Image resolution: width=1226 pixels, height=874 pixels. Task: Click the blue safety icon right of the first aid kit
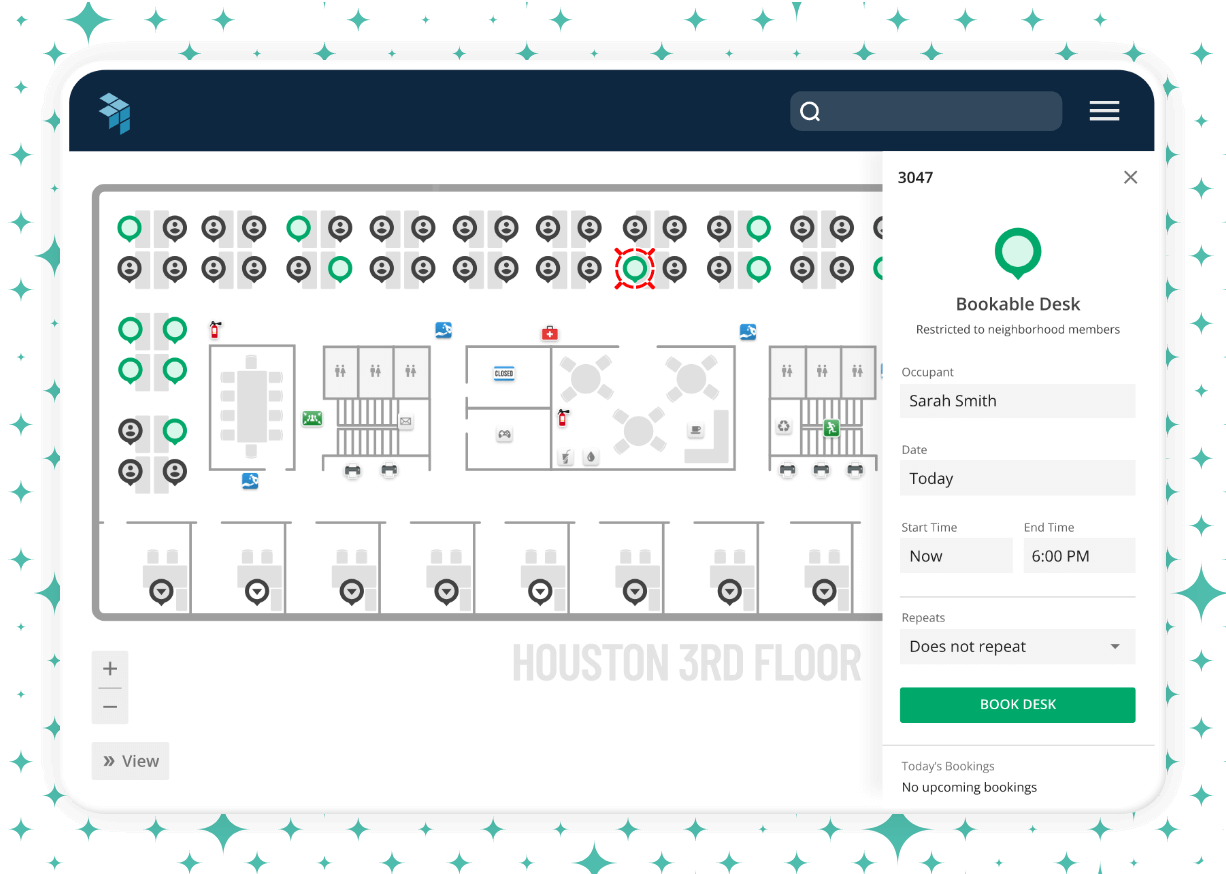[748, 331]
